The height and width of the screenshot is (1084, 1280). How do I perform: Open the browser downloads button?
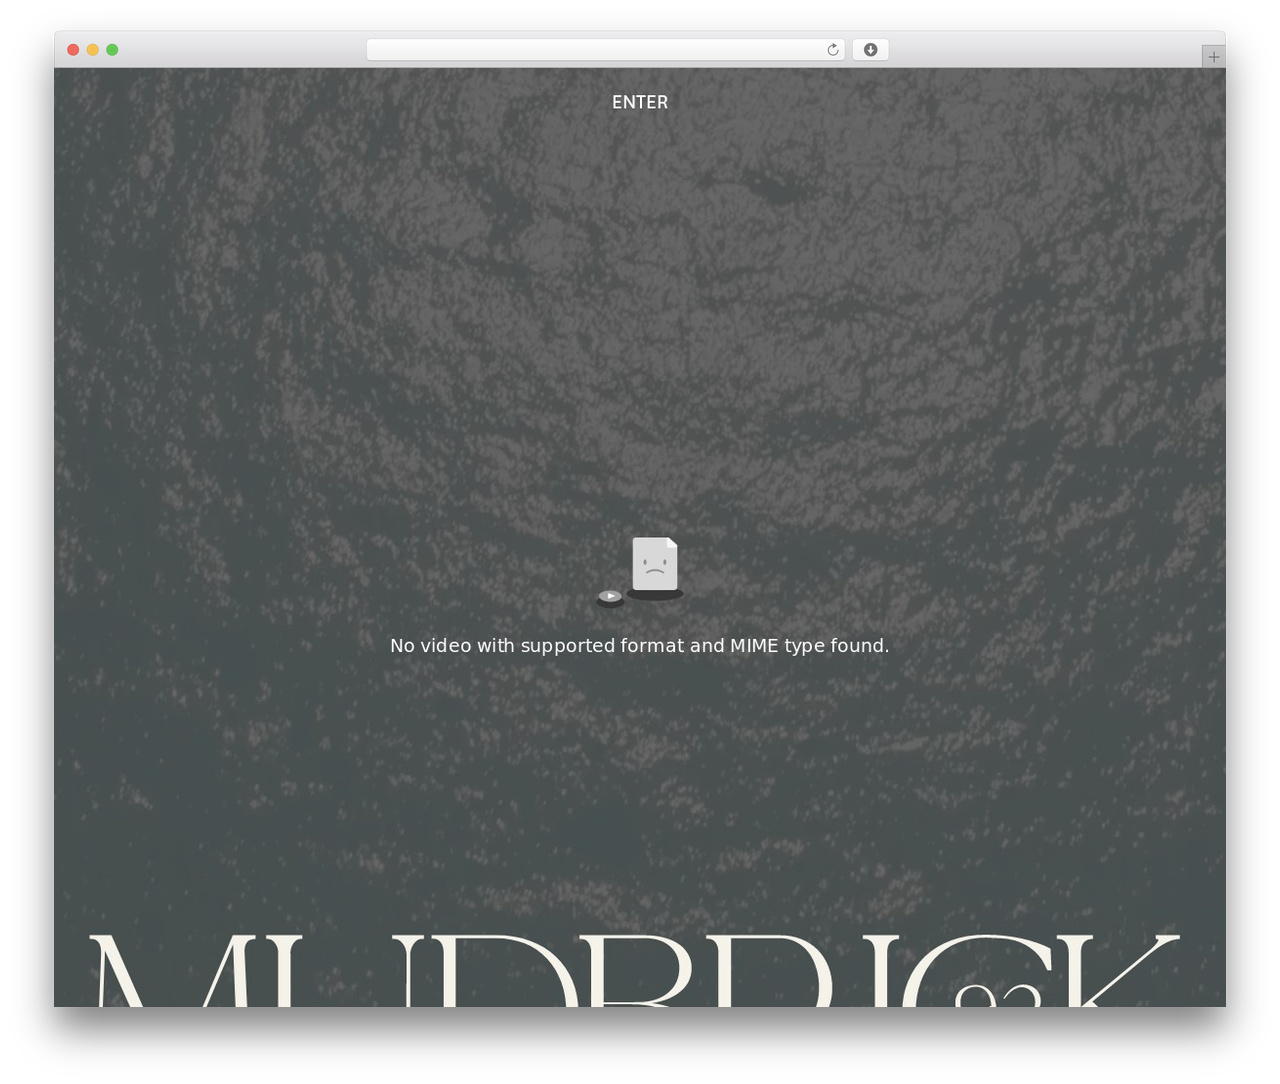870,50
